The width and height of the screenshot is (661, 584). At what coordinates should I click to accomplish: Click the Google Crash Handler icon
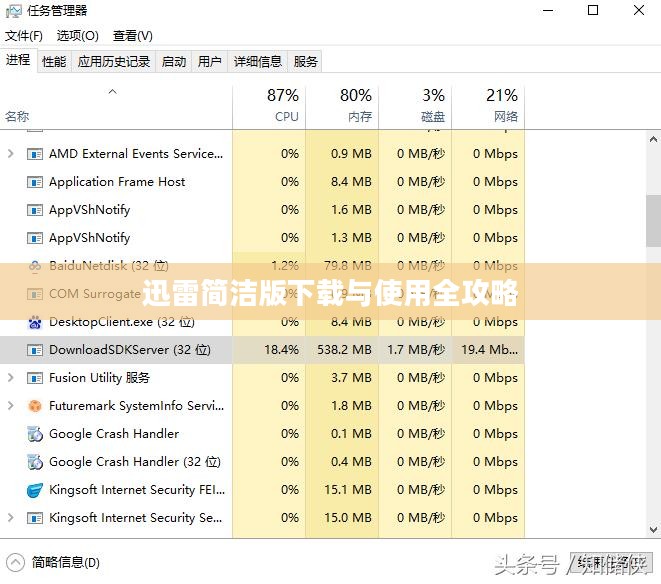click(35, 434)
